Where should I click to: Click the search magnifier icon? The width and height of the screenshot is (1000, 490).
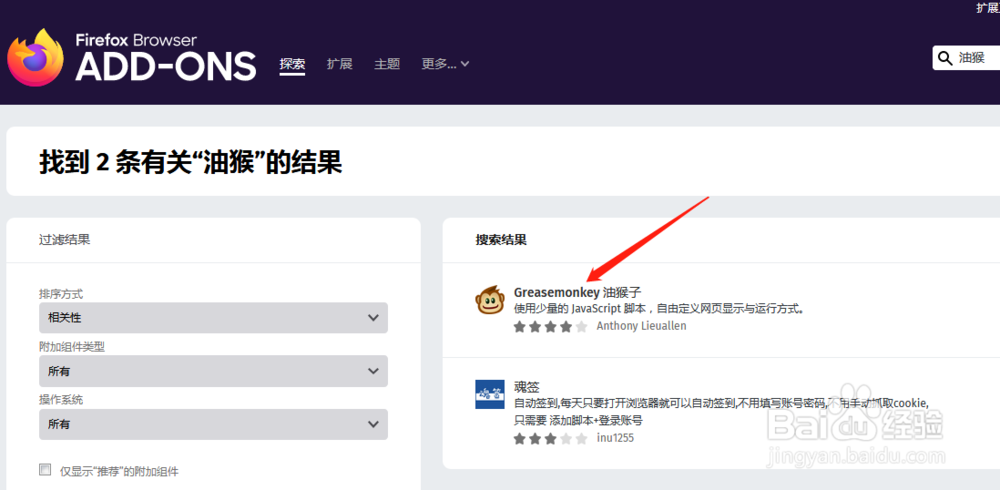(945, 59)
